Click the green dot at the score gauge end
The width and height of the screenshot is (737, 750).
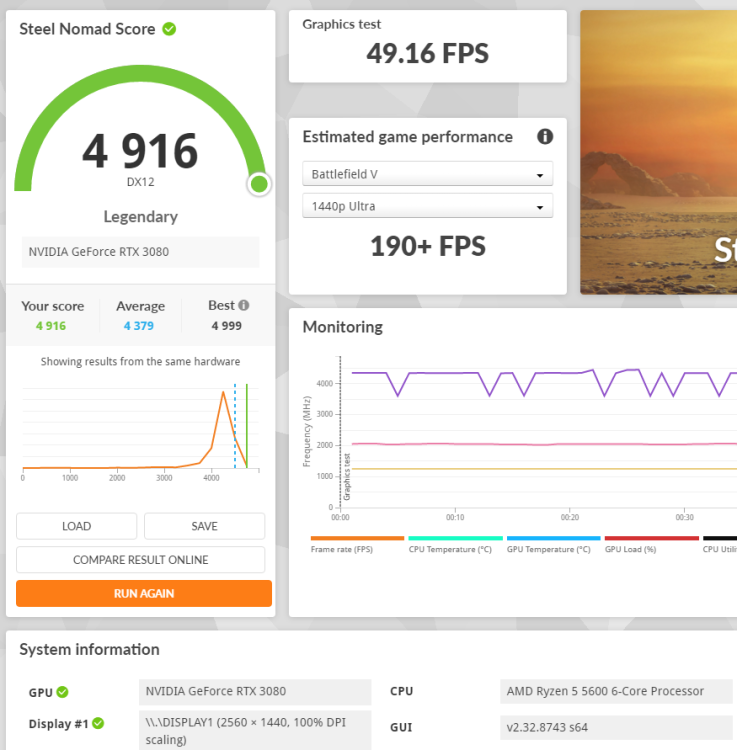(259, 184)
